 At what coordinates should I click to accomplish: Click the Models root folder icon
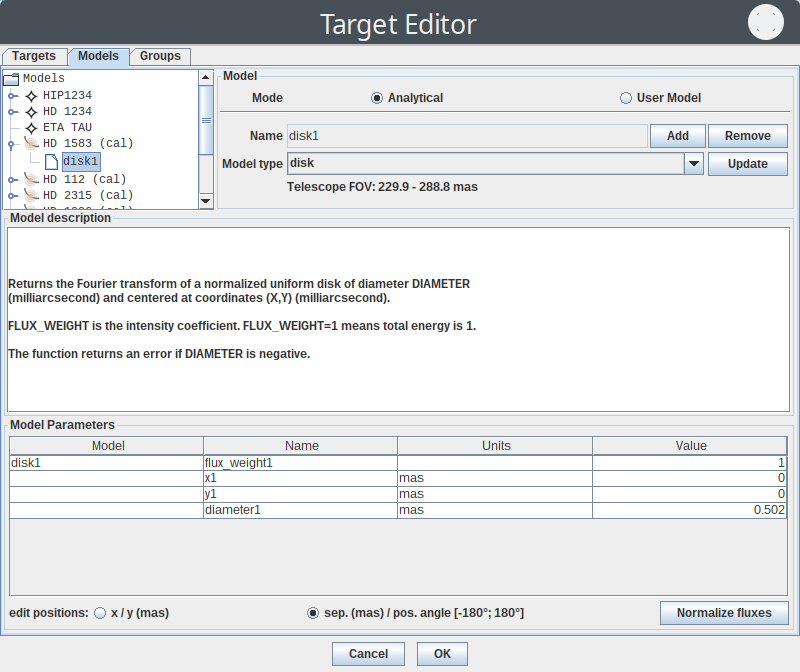pyautogui.click(x=12, y=78)
